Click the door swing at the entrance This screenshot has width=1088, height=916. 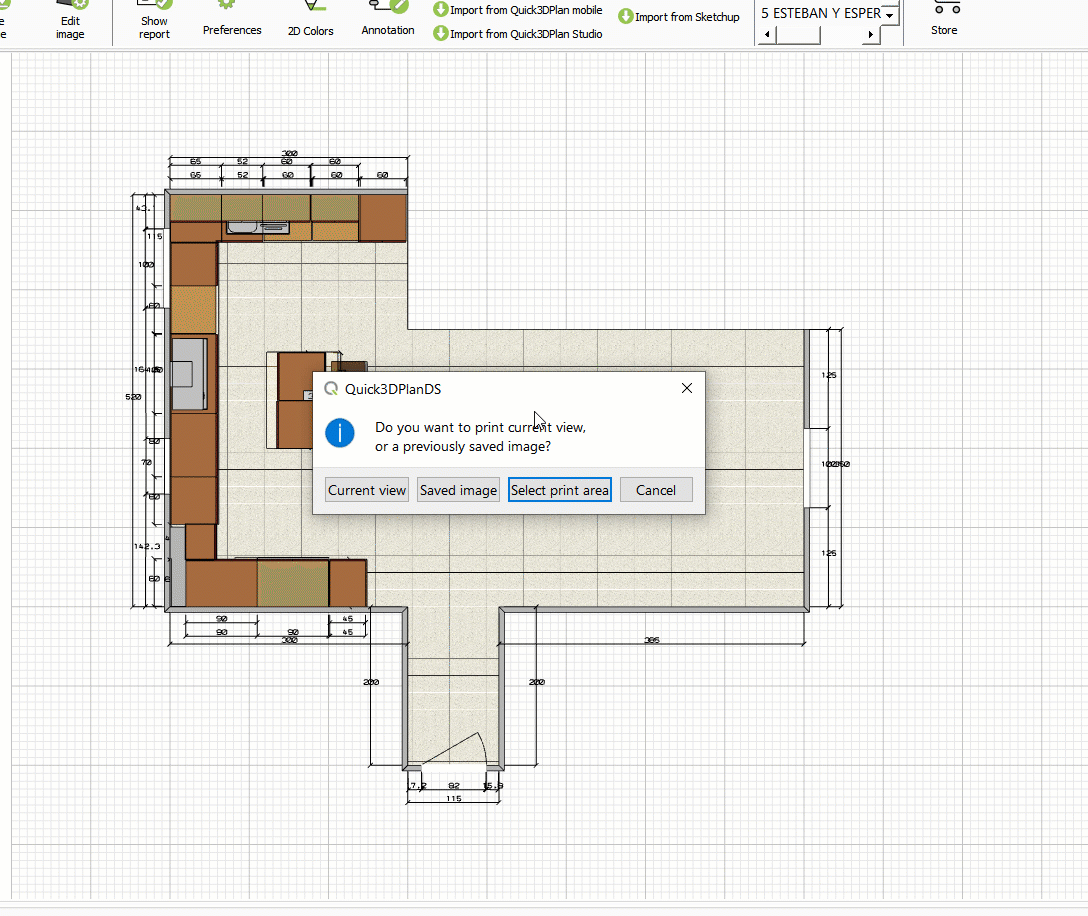coord(460,750)
